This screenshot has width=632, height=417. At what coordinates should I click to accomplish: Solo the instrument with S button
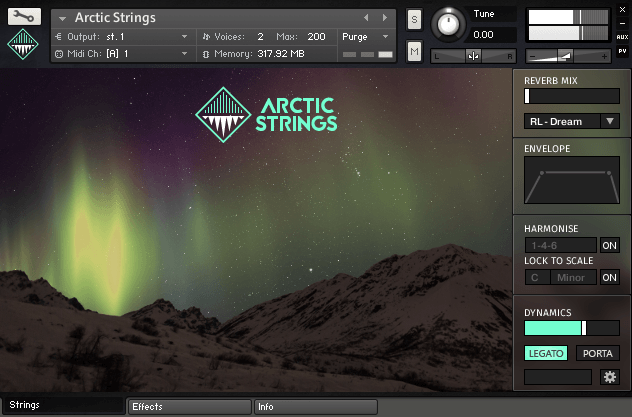click(414, 19)
